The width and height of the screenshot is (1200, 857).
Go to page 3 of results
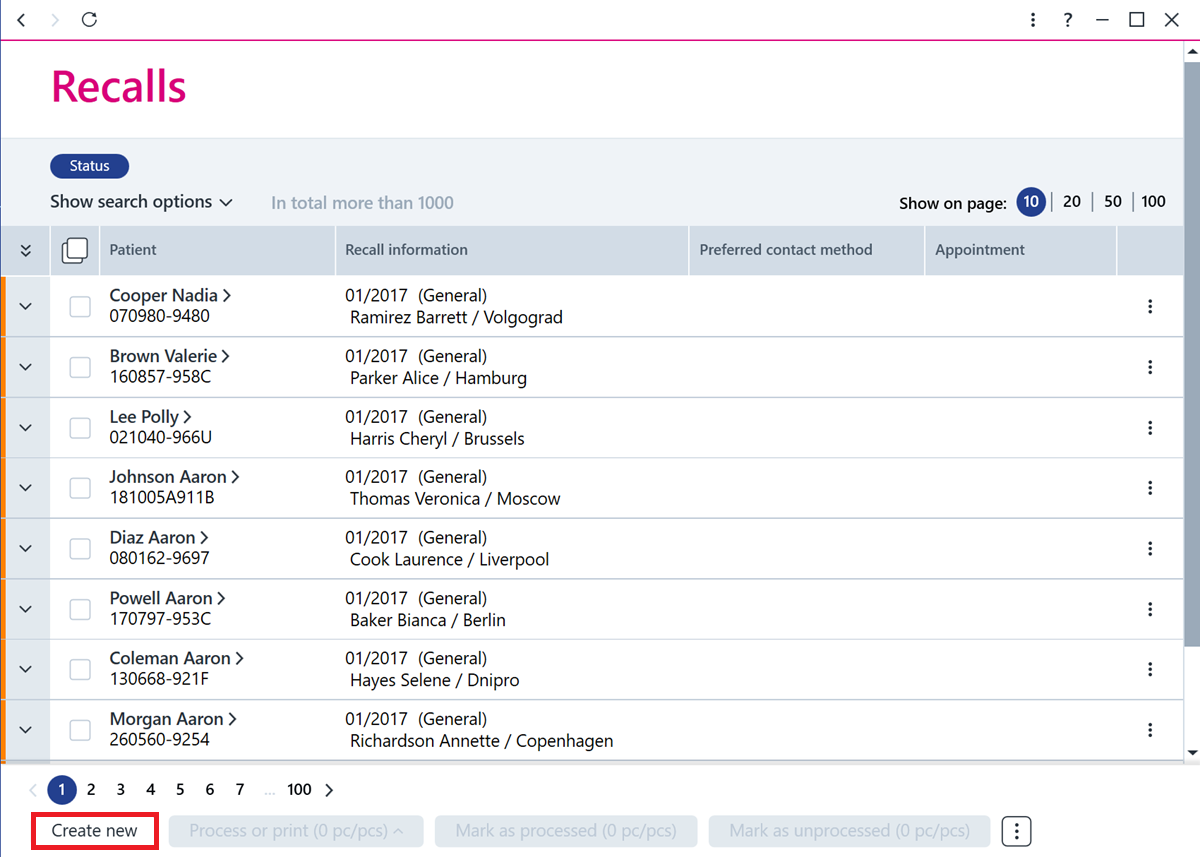(120, 789)
